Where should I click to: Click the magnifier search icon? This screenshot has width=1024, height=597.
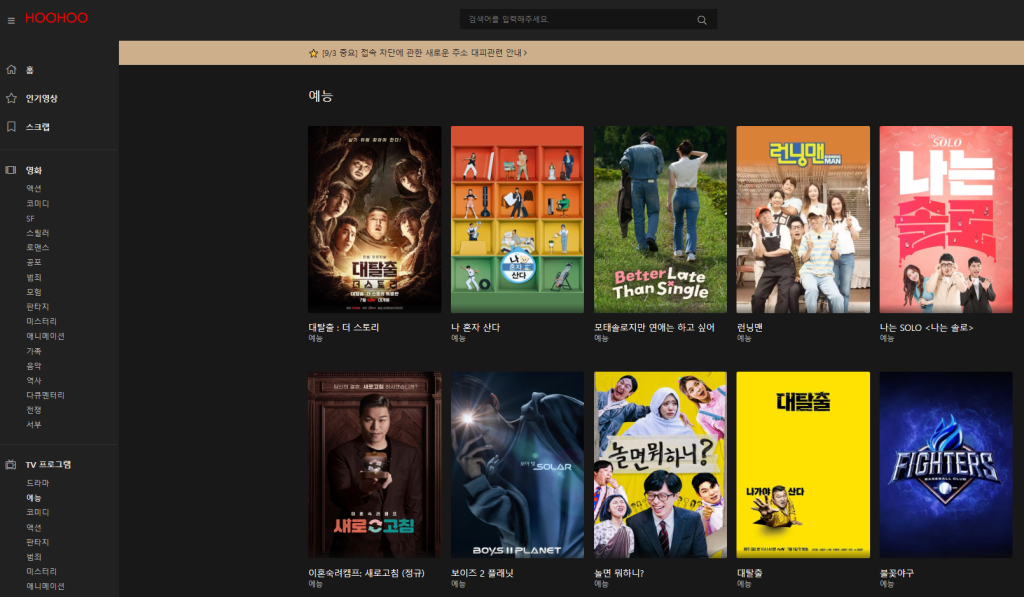point(702,20)
